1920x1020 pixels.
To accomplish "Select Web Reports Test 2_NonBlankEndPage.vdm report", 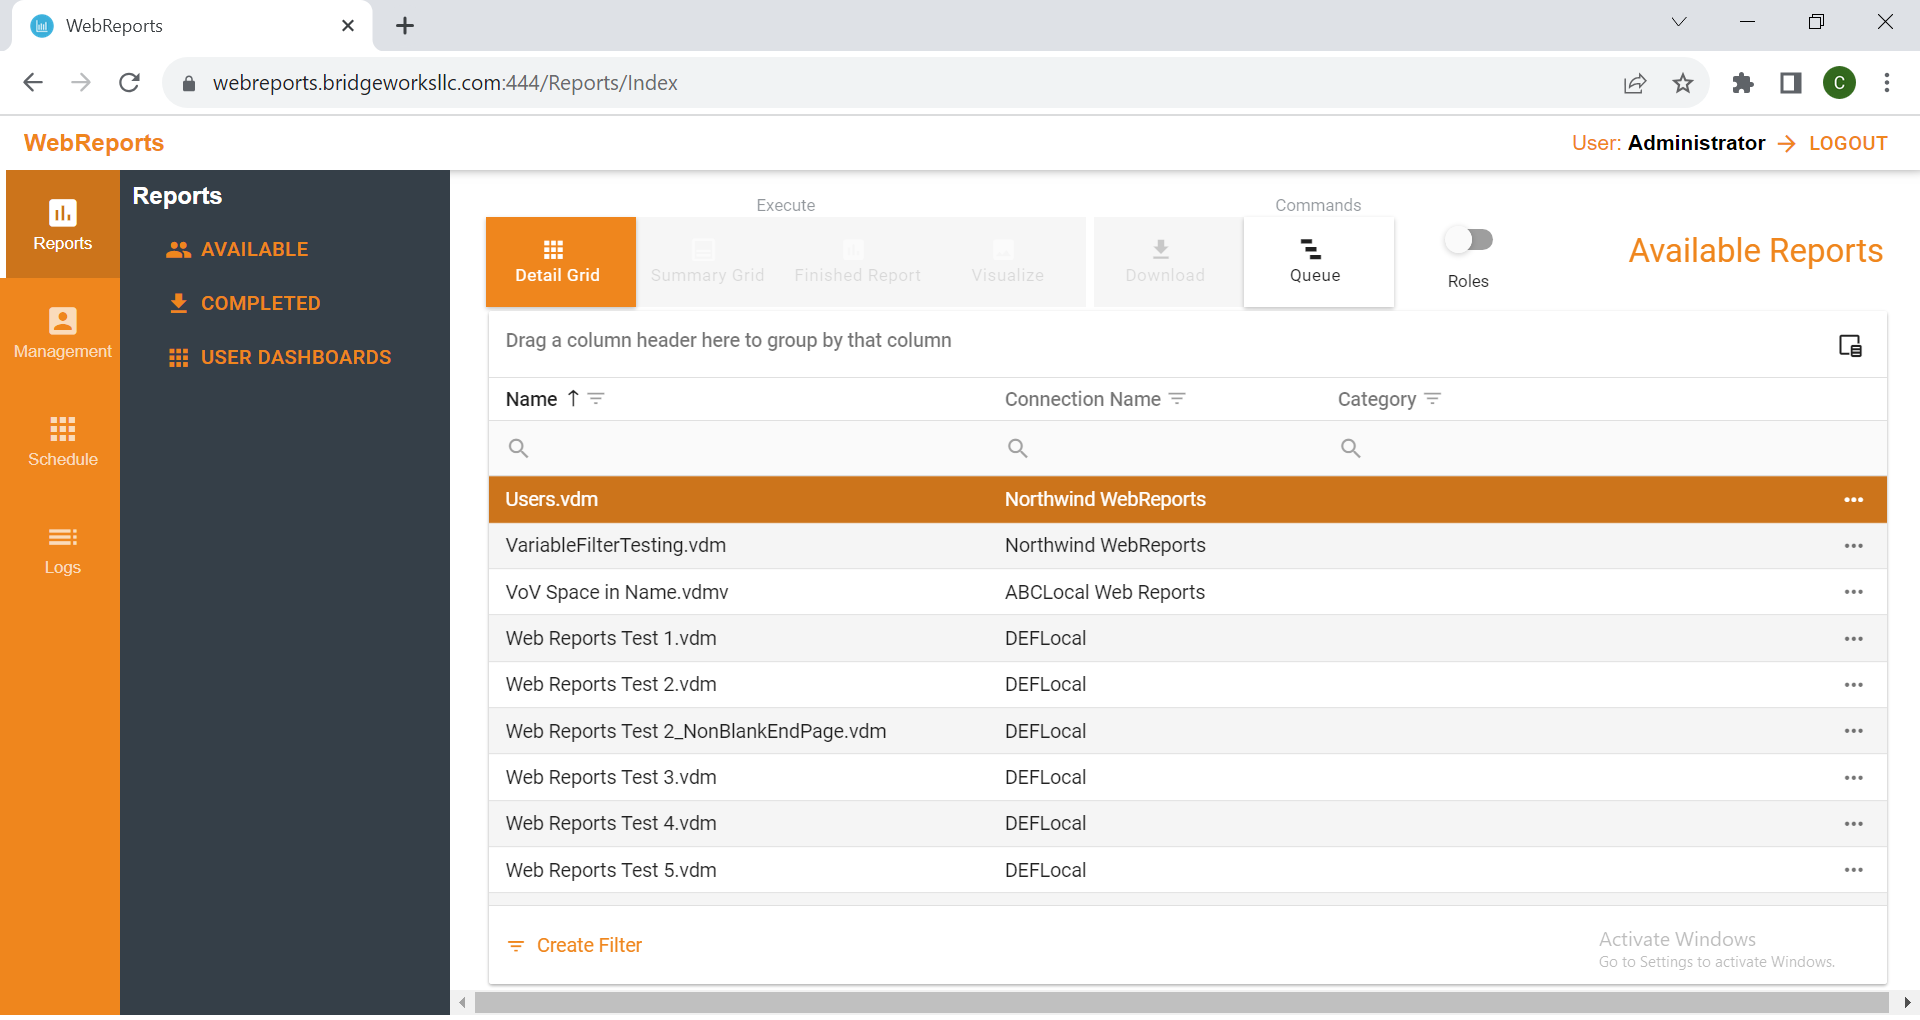I will [1187, 731].
